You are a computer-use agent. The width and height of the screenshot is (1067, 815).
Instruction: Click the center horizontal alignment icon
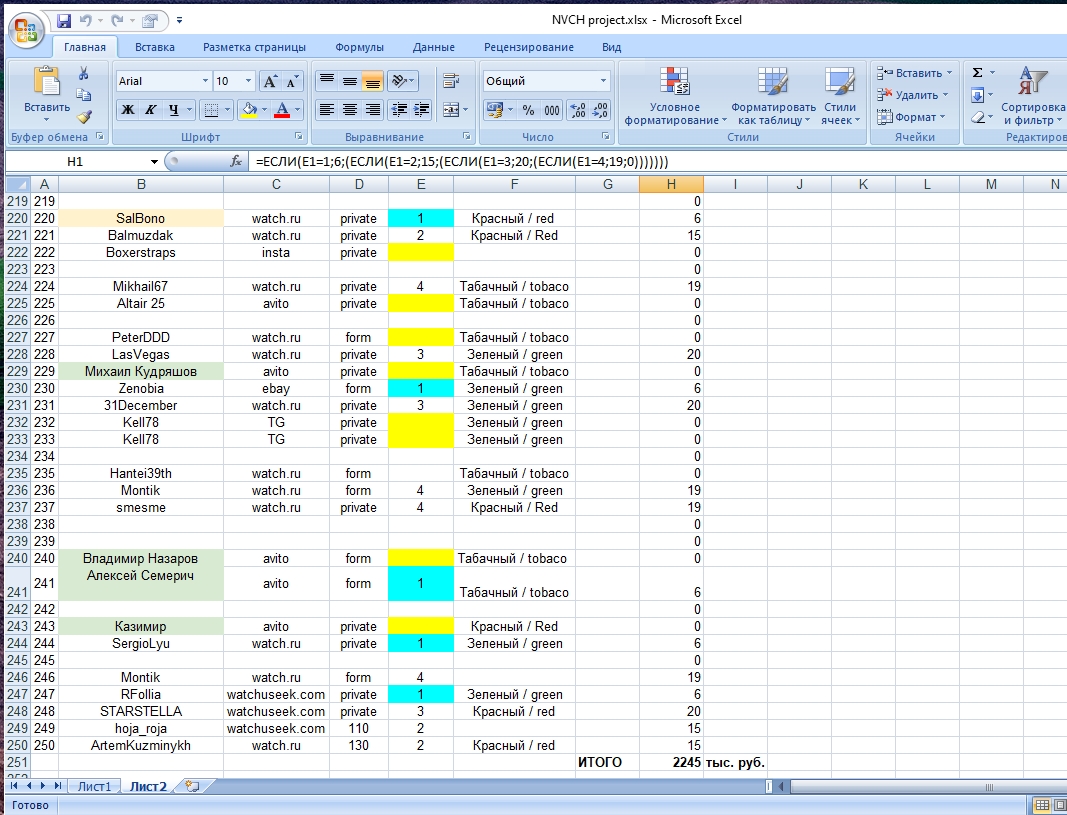350,110
